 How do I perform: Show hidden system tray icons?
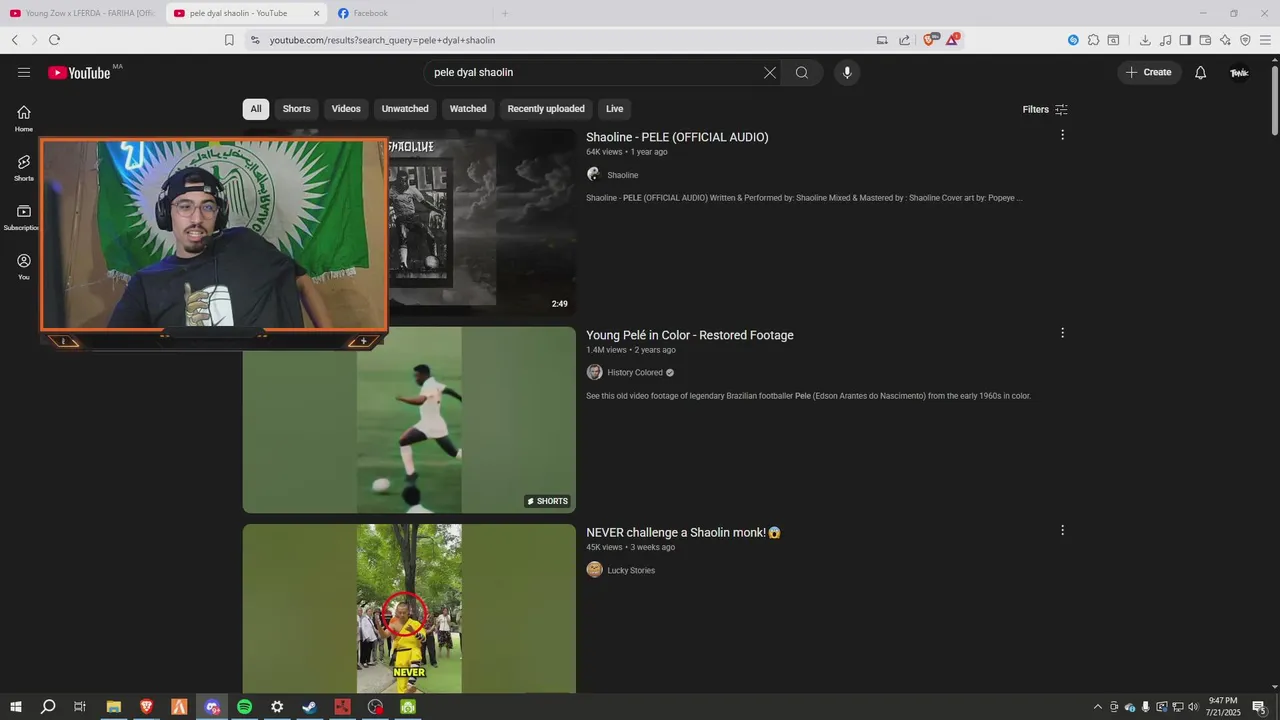(x=1097, y=707)
